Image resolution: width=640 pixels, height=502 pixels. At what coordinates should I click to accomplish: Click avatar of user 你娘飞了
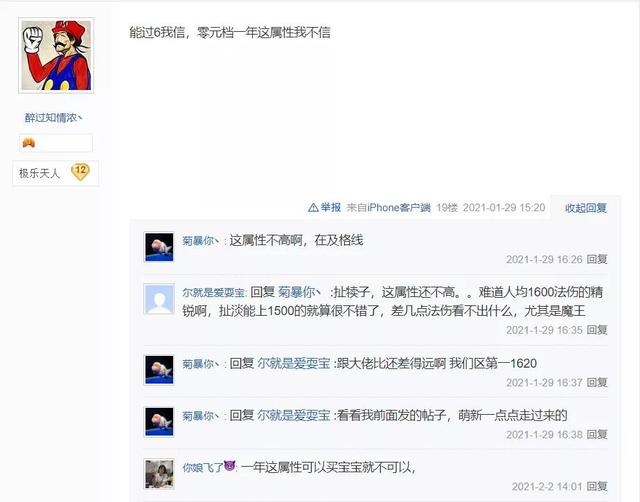159,474
